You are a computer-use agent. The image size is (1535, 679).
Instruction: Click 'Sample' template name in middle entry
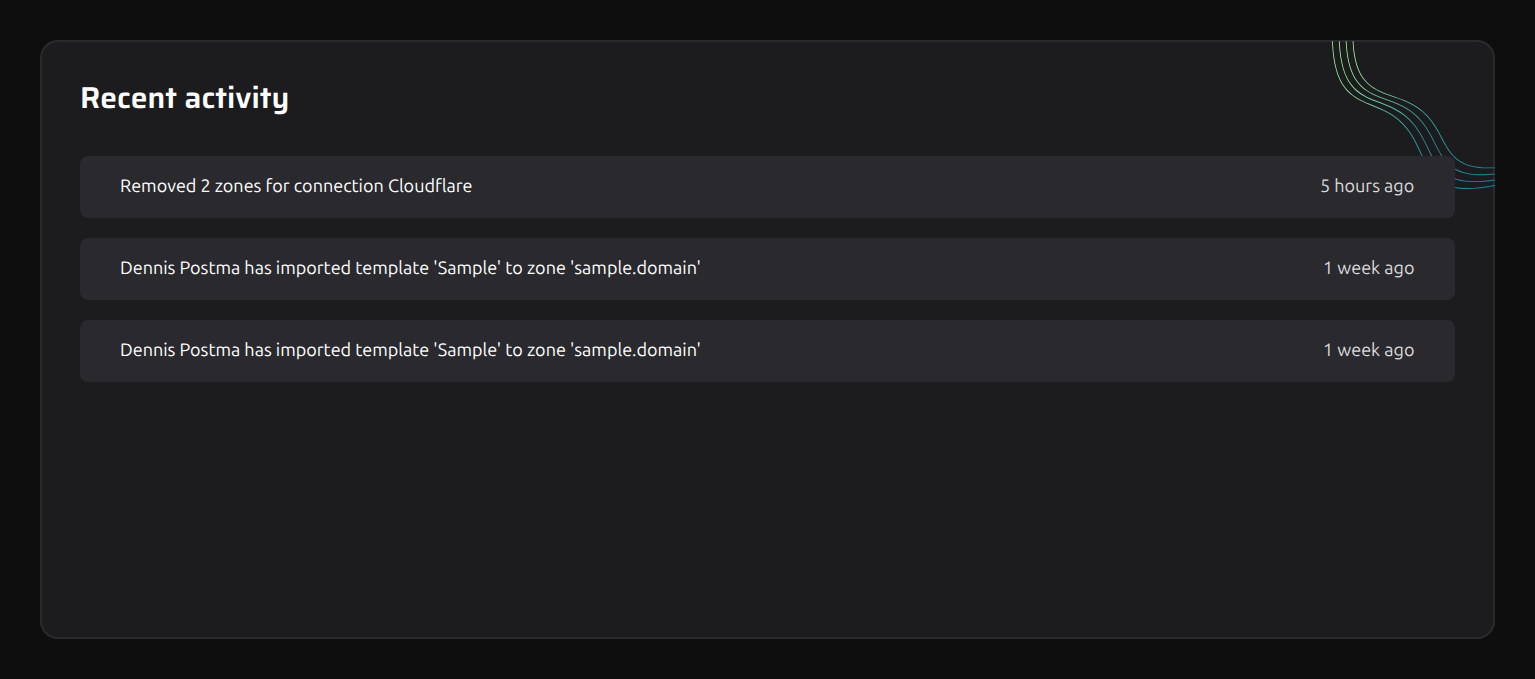[x=467, y=268]
